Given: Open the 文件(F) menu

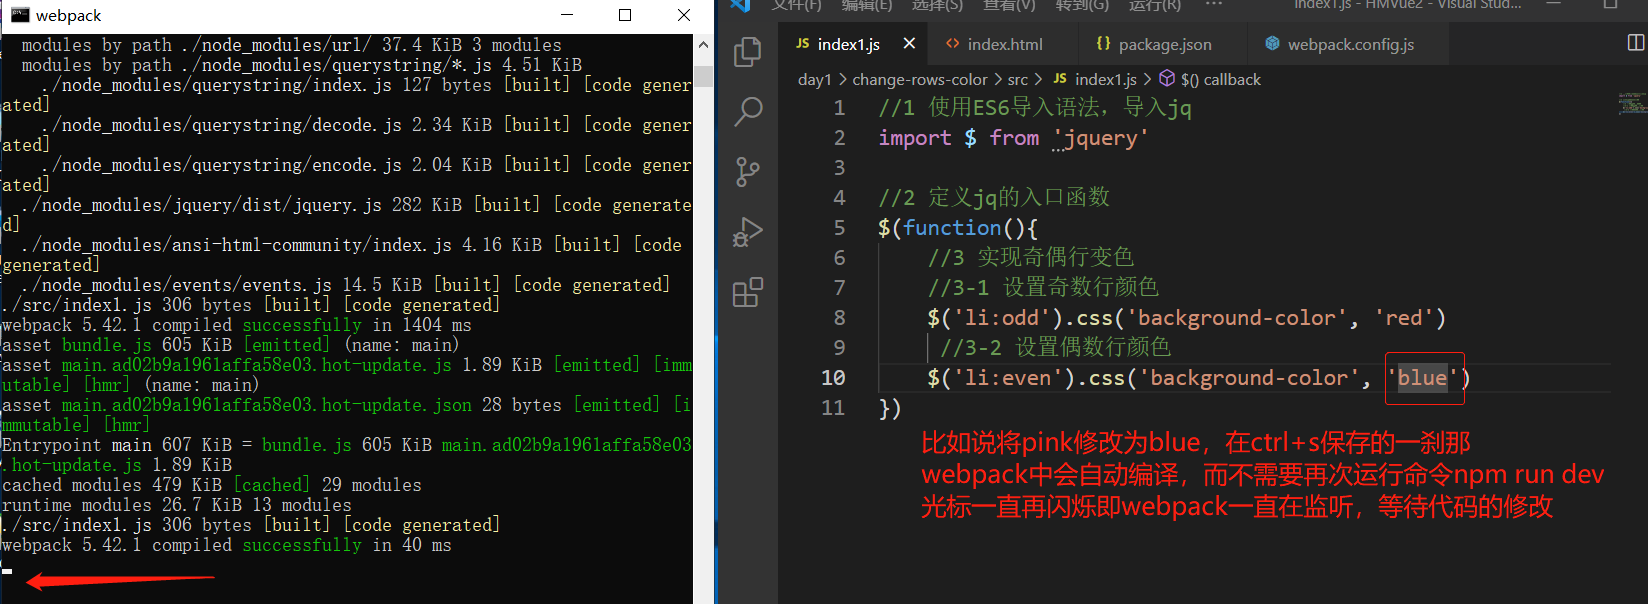Looking at the screenshot, I should click(x=797, y=5).
